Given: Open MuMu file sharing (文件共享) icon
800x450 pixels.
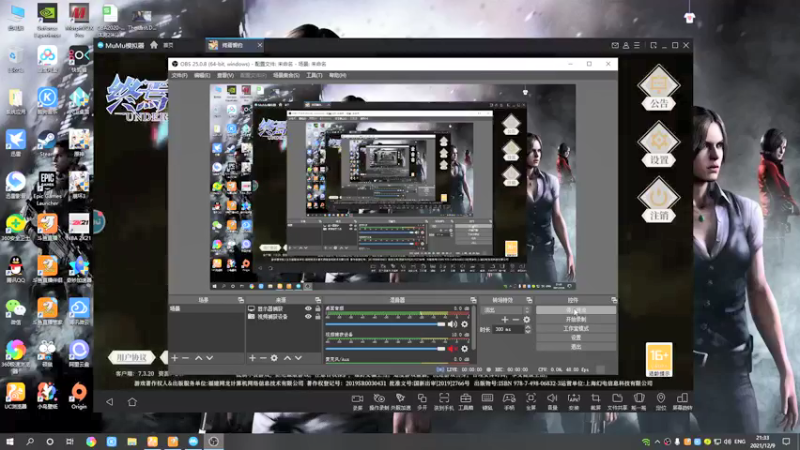Looking at the screenshot, I should point(617,402).
